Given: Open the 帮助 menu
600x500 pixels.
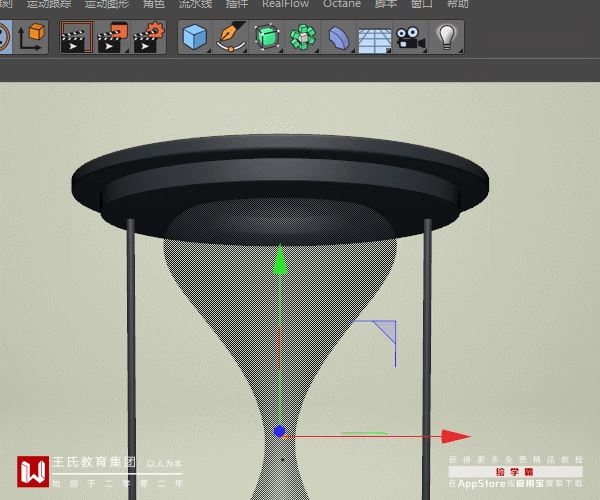Looking at the screenshot, I should [x=458, y=4].
